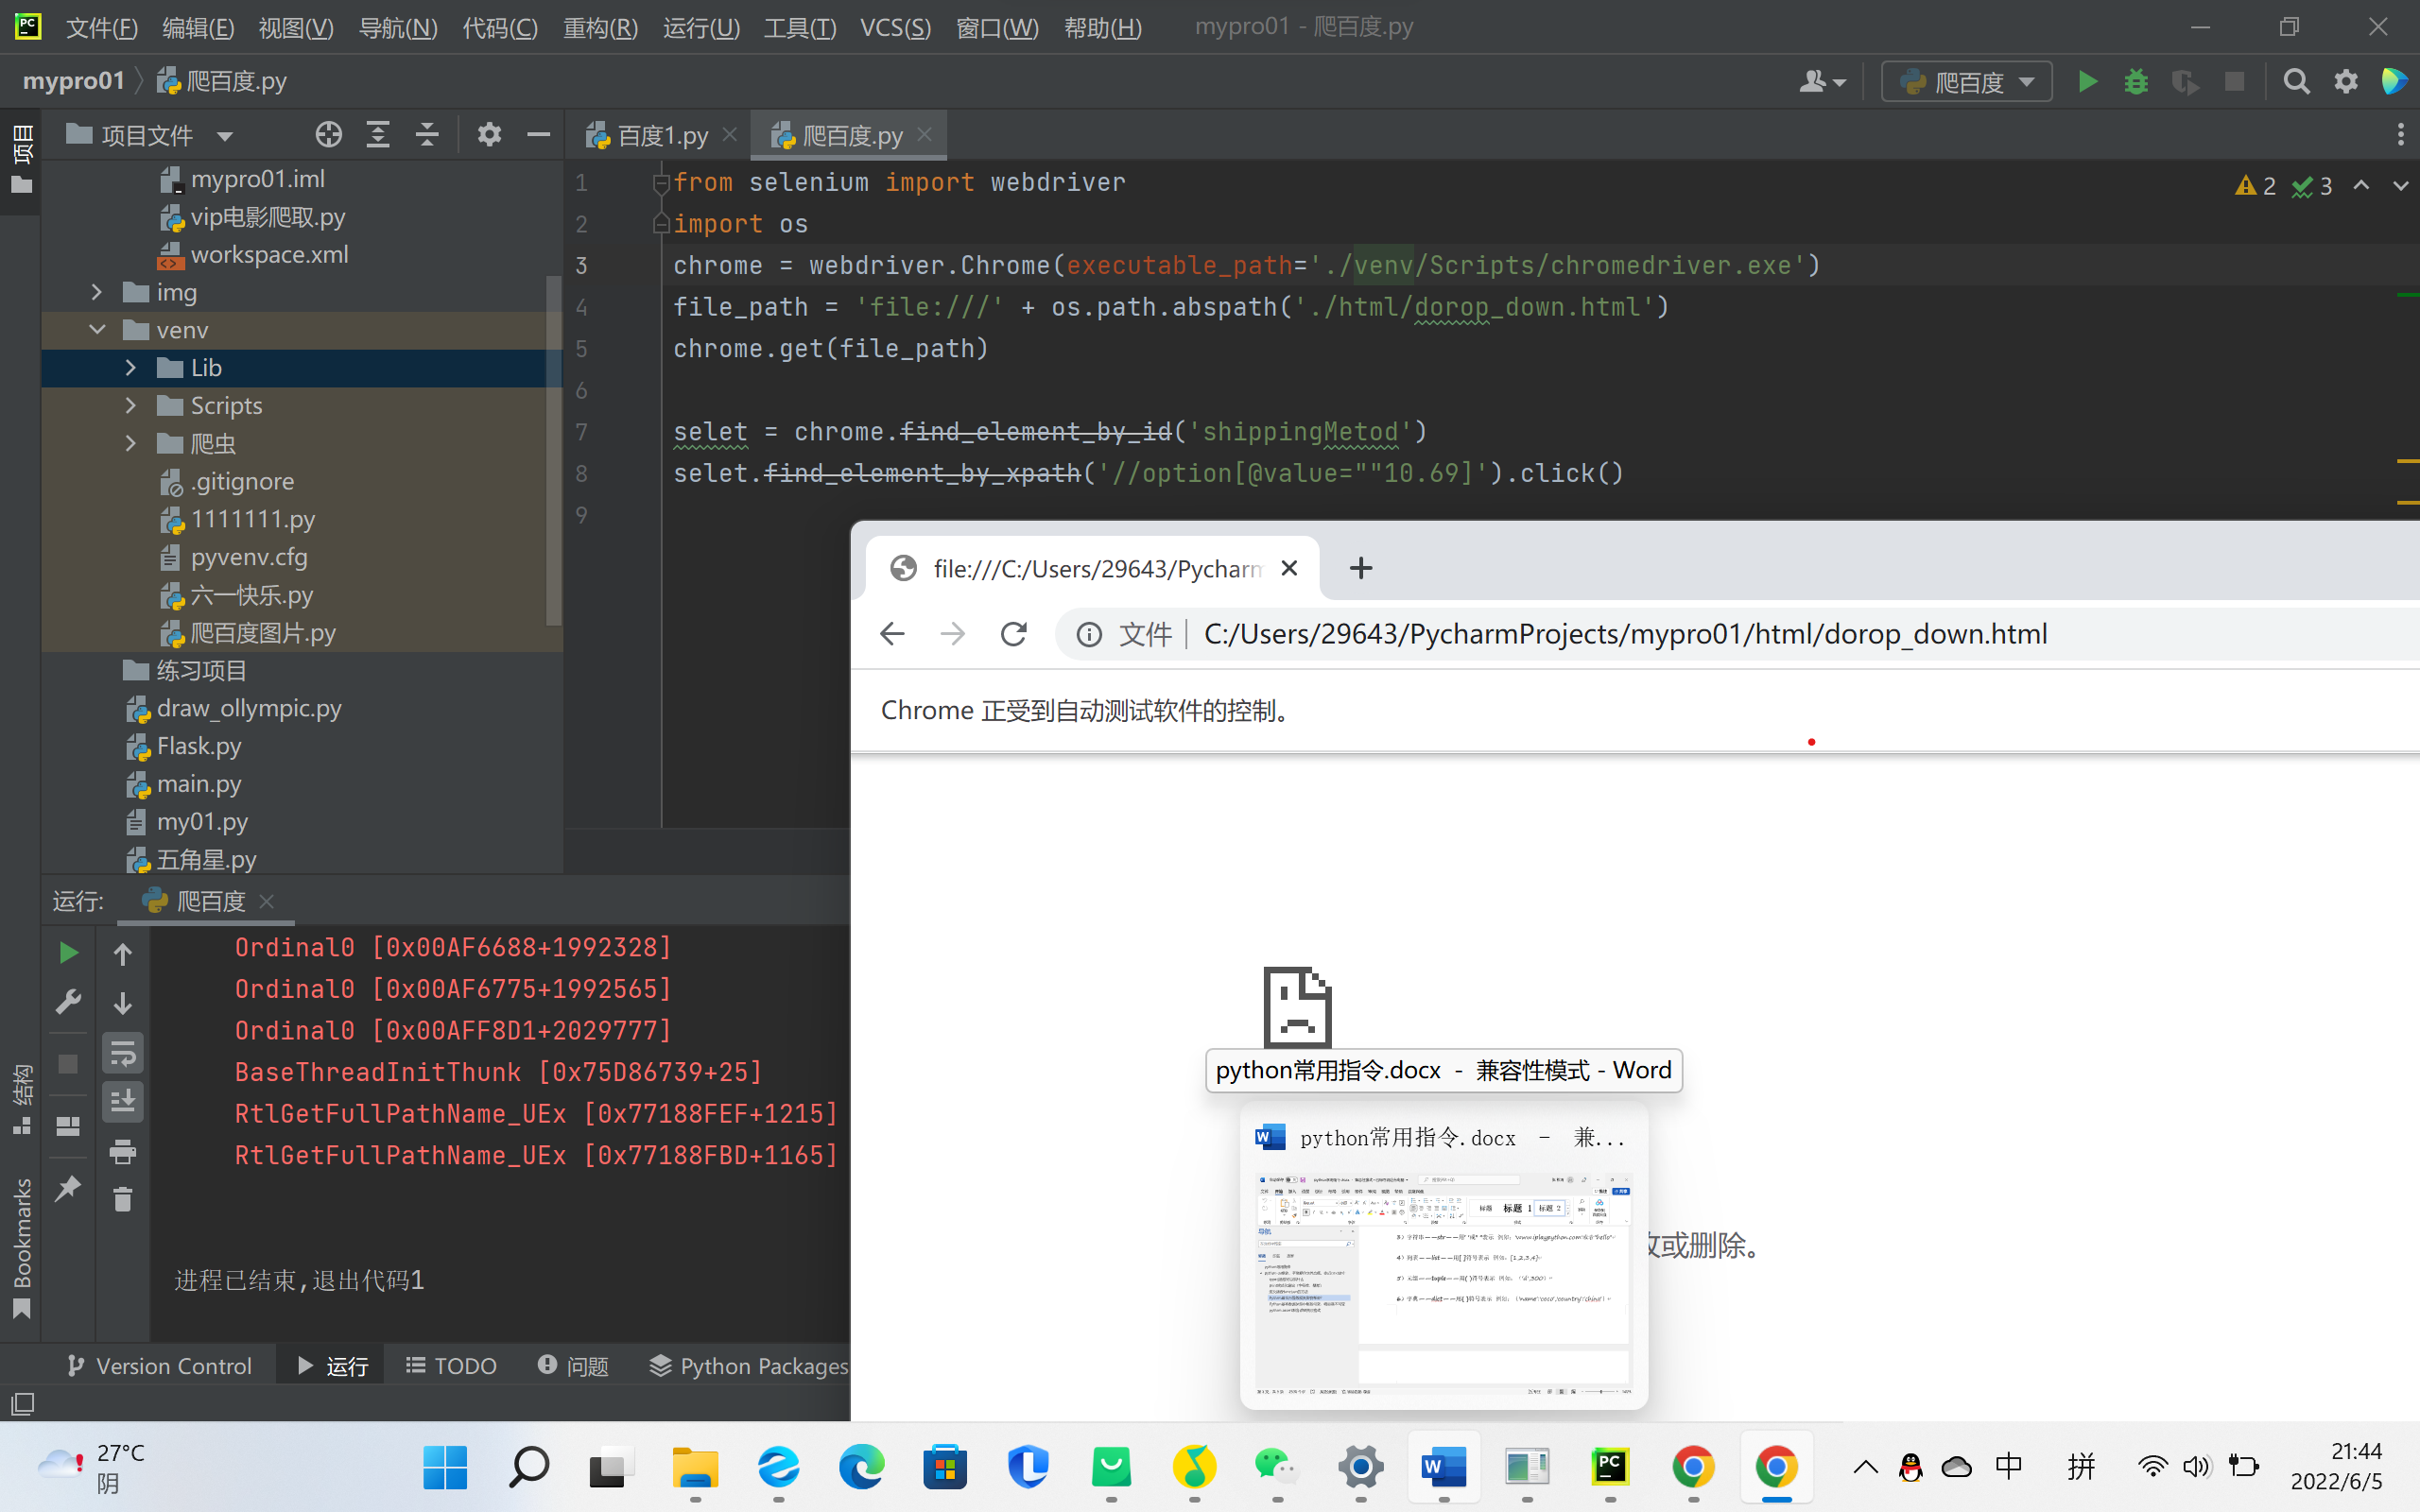The height and width of the screenshot is (1512, 2420).
Task: Hide the project tool window
Action: coord(538,134)
